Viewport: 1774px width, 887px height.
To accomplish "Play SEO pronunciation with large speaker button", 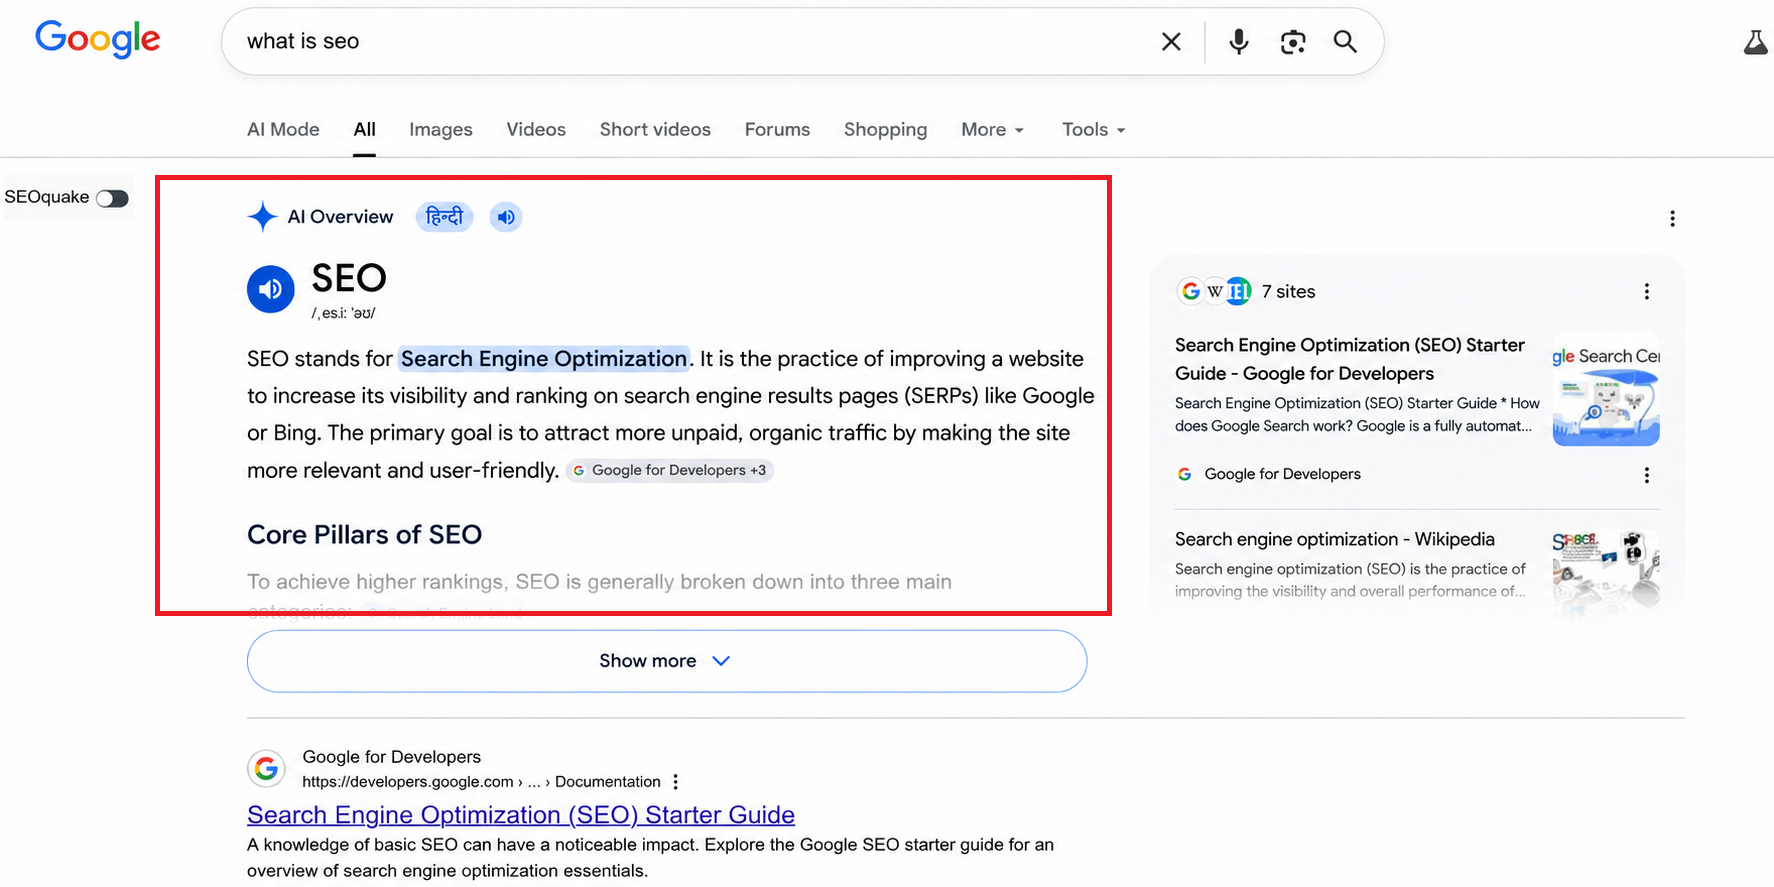I will click(271, 289).
